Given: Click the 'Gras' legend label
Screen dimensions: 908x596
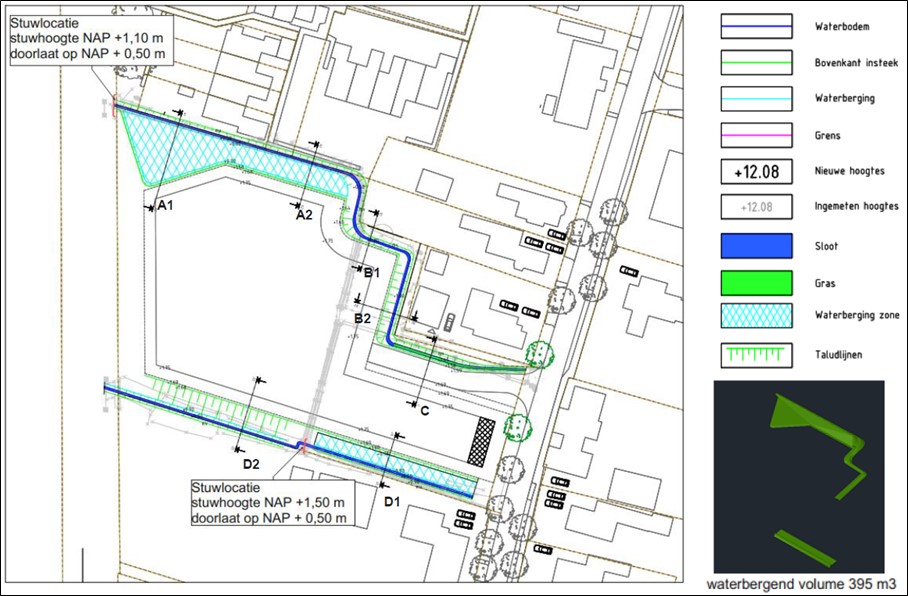Looking at the screenshot, I should (x=825, y=283).
